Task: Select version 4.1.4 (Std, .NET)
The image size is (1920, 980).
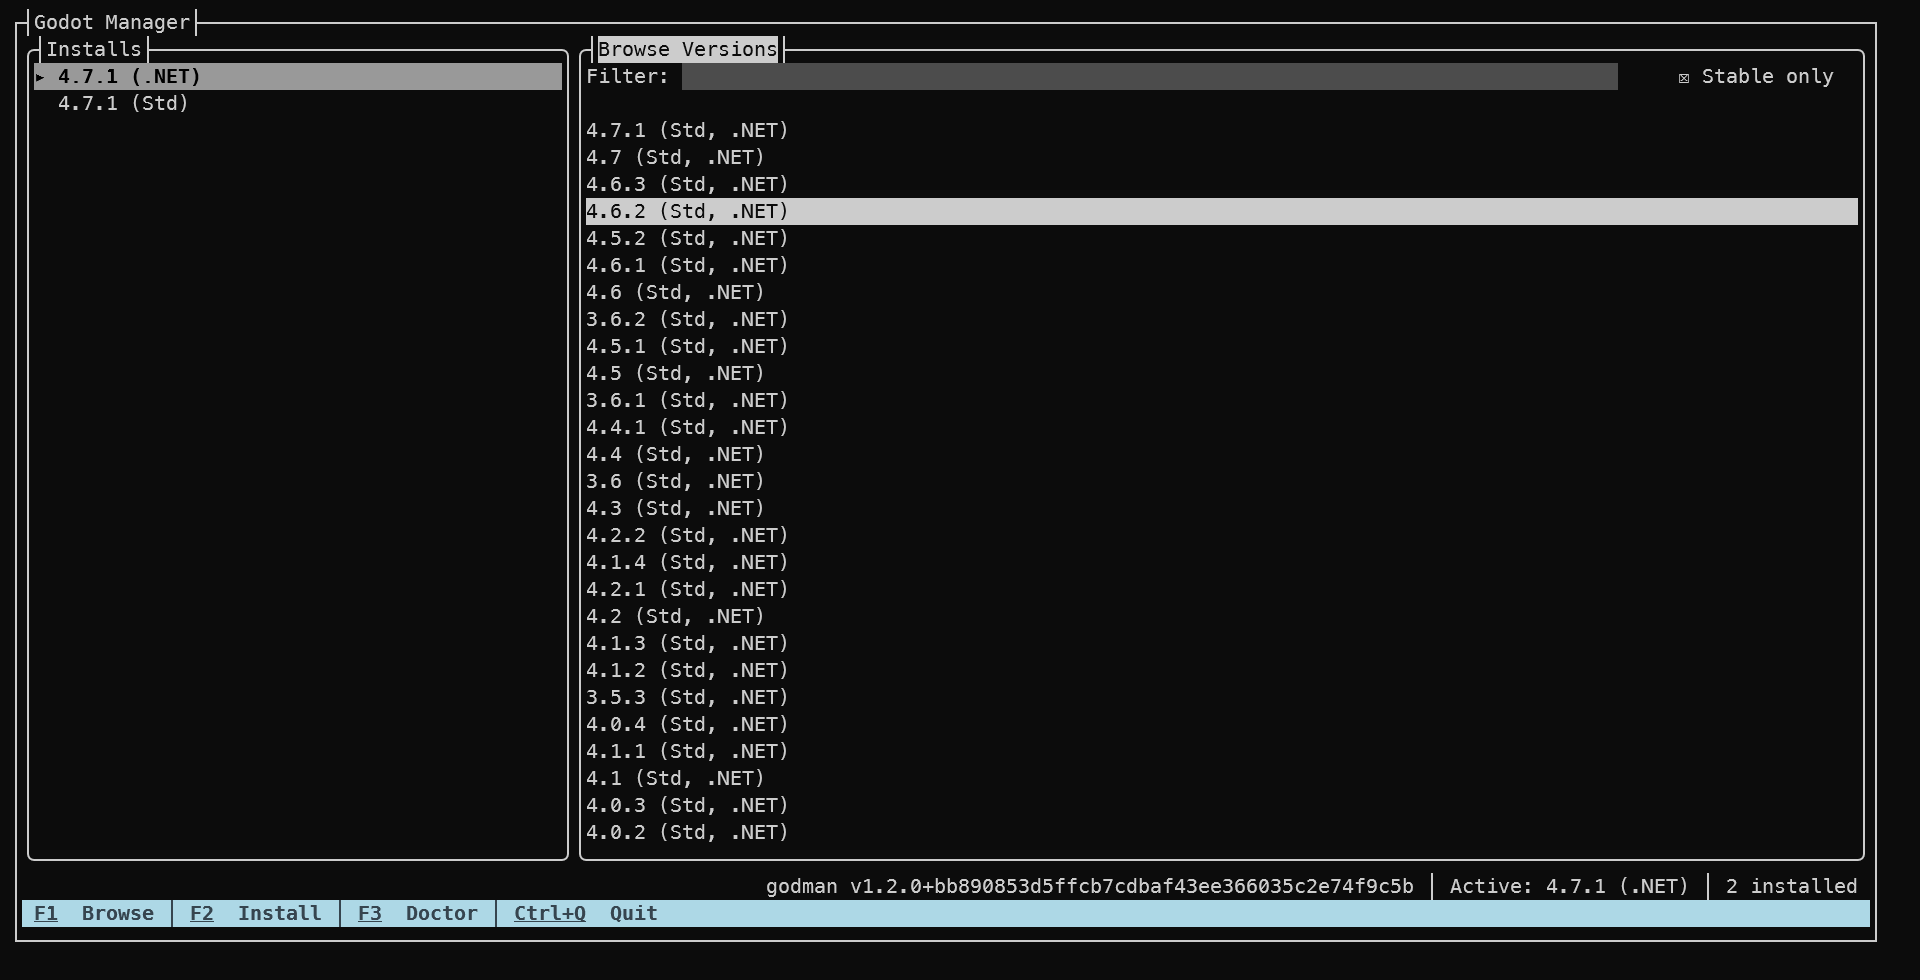Action: pos(1221,563)
